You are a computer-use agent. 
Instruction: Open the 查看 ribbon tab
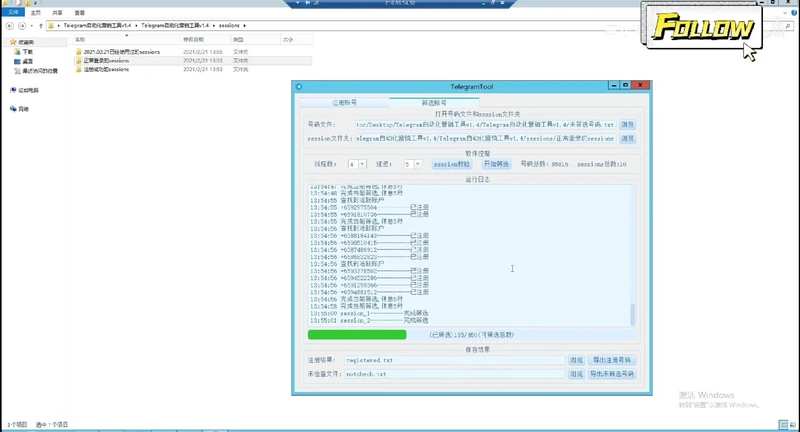click(80, 13)
